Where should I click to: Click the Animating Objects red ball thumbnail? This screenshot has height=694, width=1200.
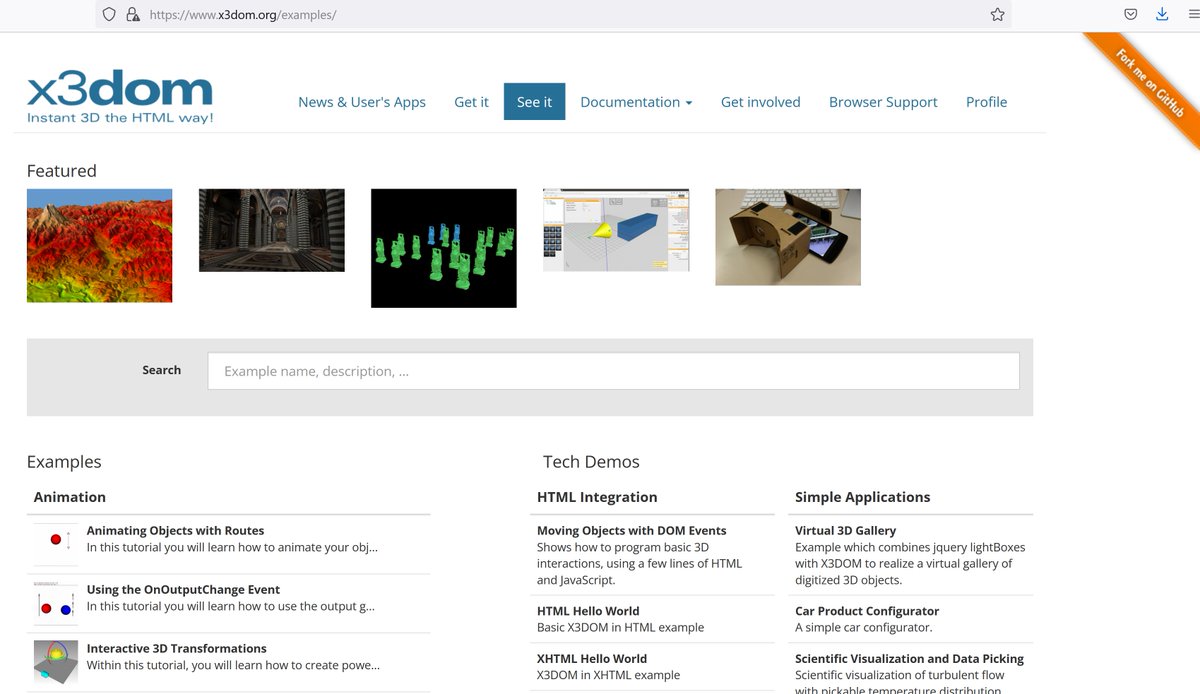coord(55,543)
